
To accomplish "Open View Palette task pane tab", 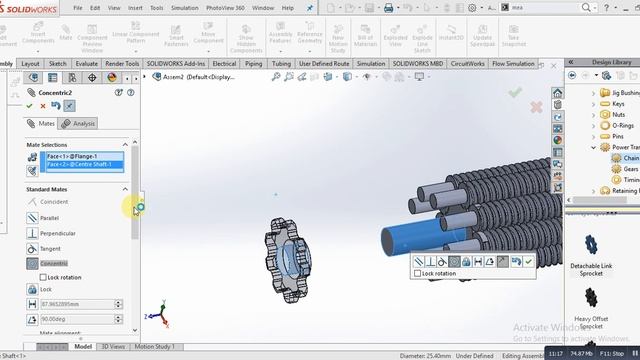I will (558, 129).
